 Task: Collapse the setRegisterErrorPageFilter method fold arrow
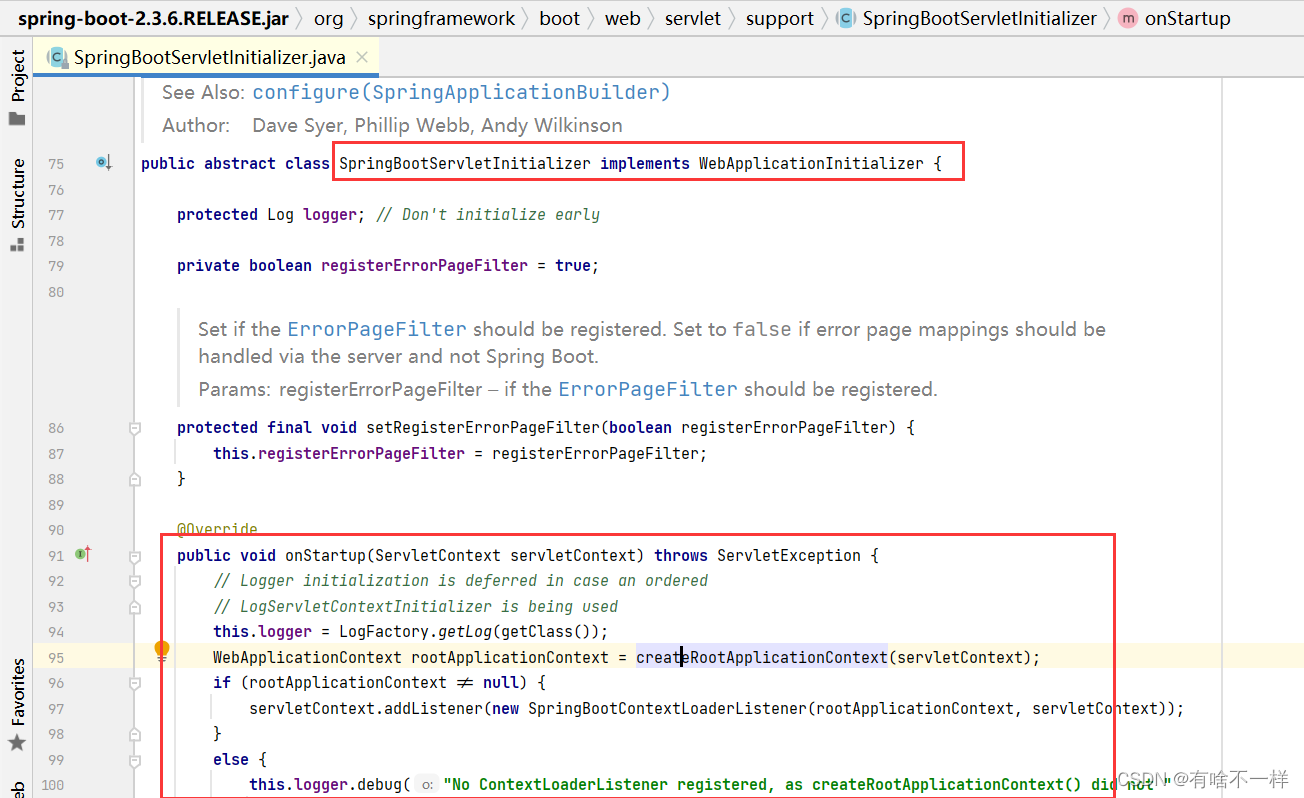[x=134, y=427]
